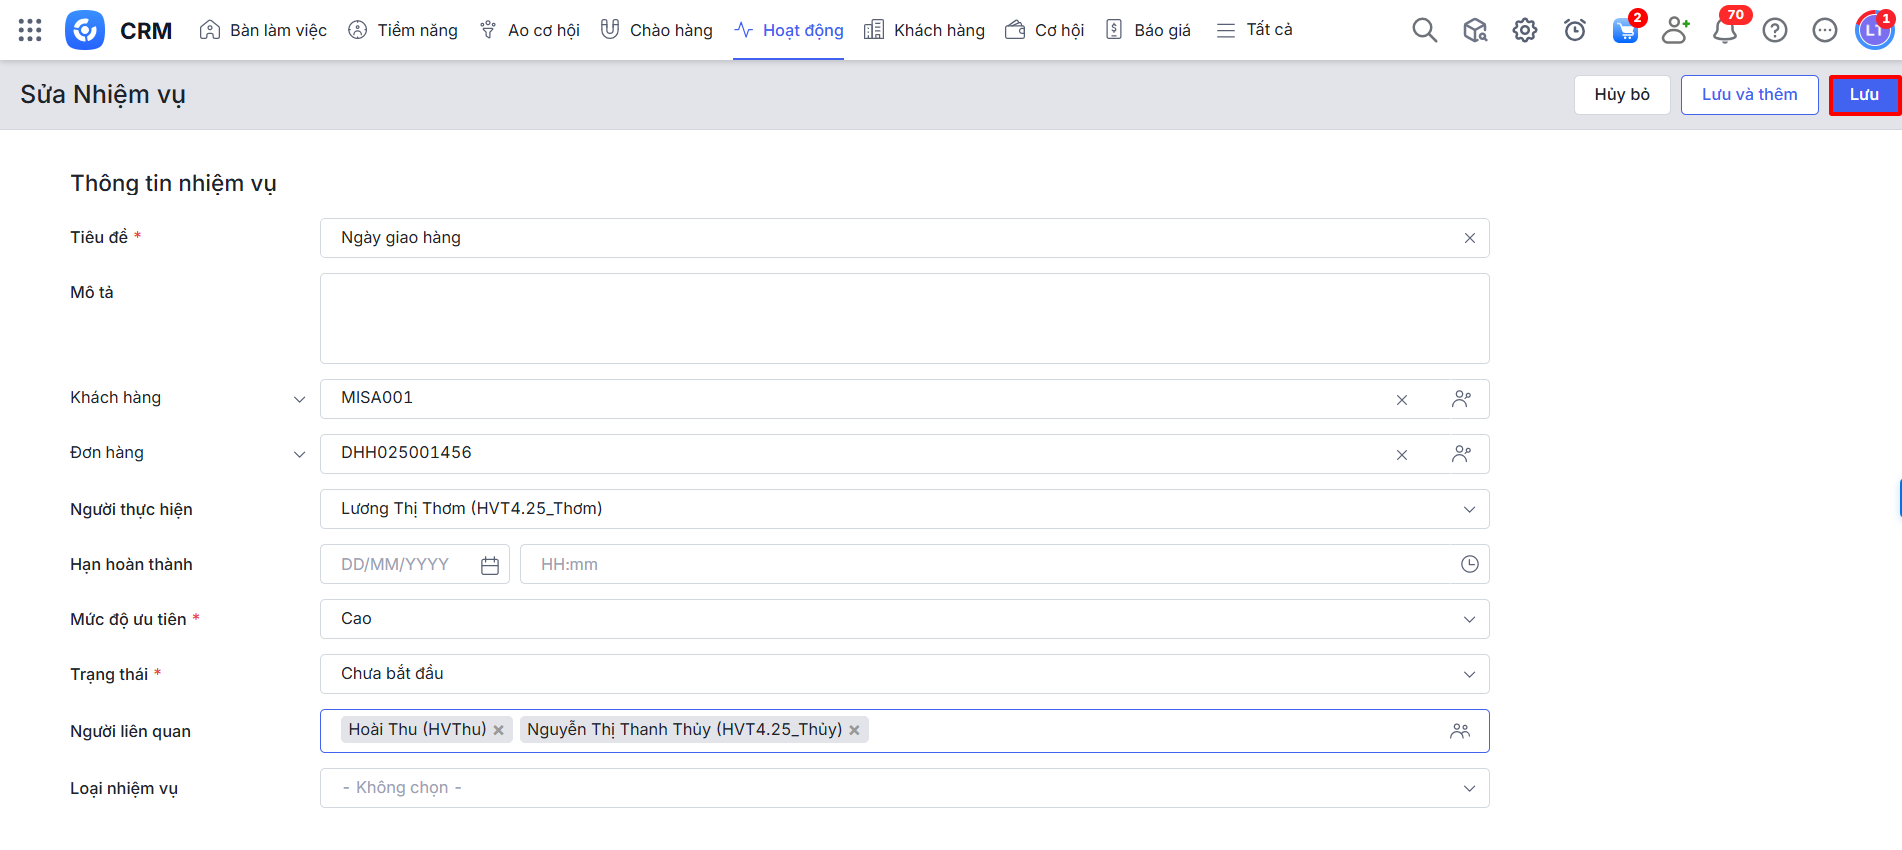This screenshot has width=1902, height=850.
Task: Open the Báo giá menu tab
Action: pos(1148,30)
